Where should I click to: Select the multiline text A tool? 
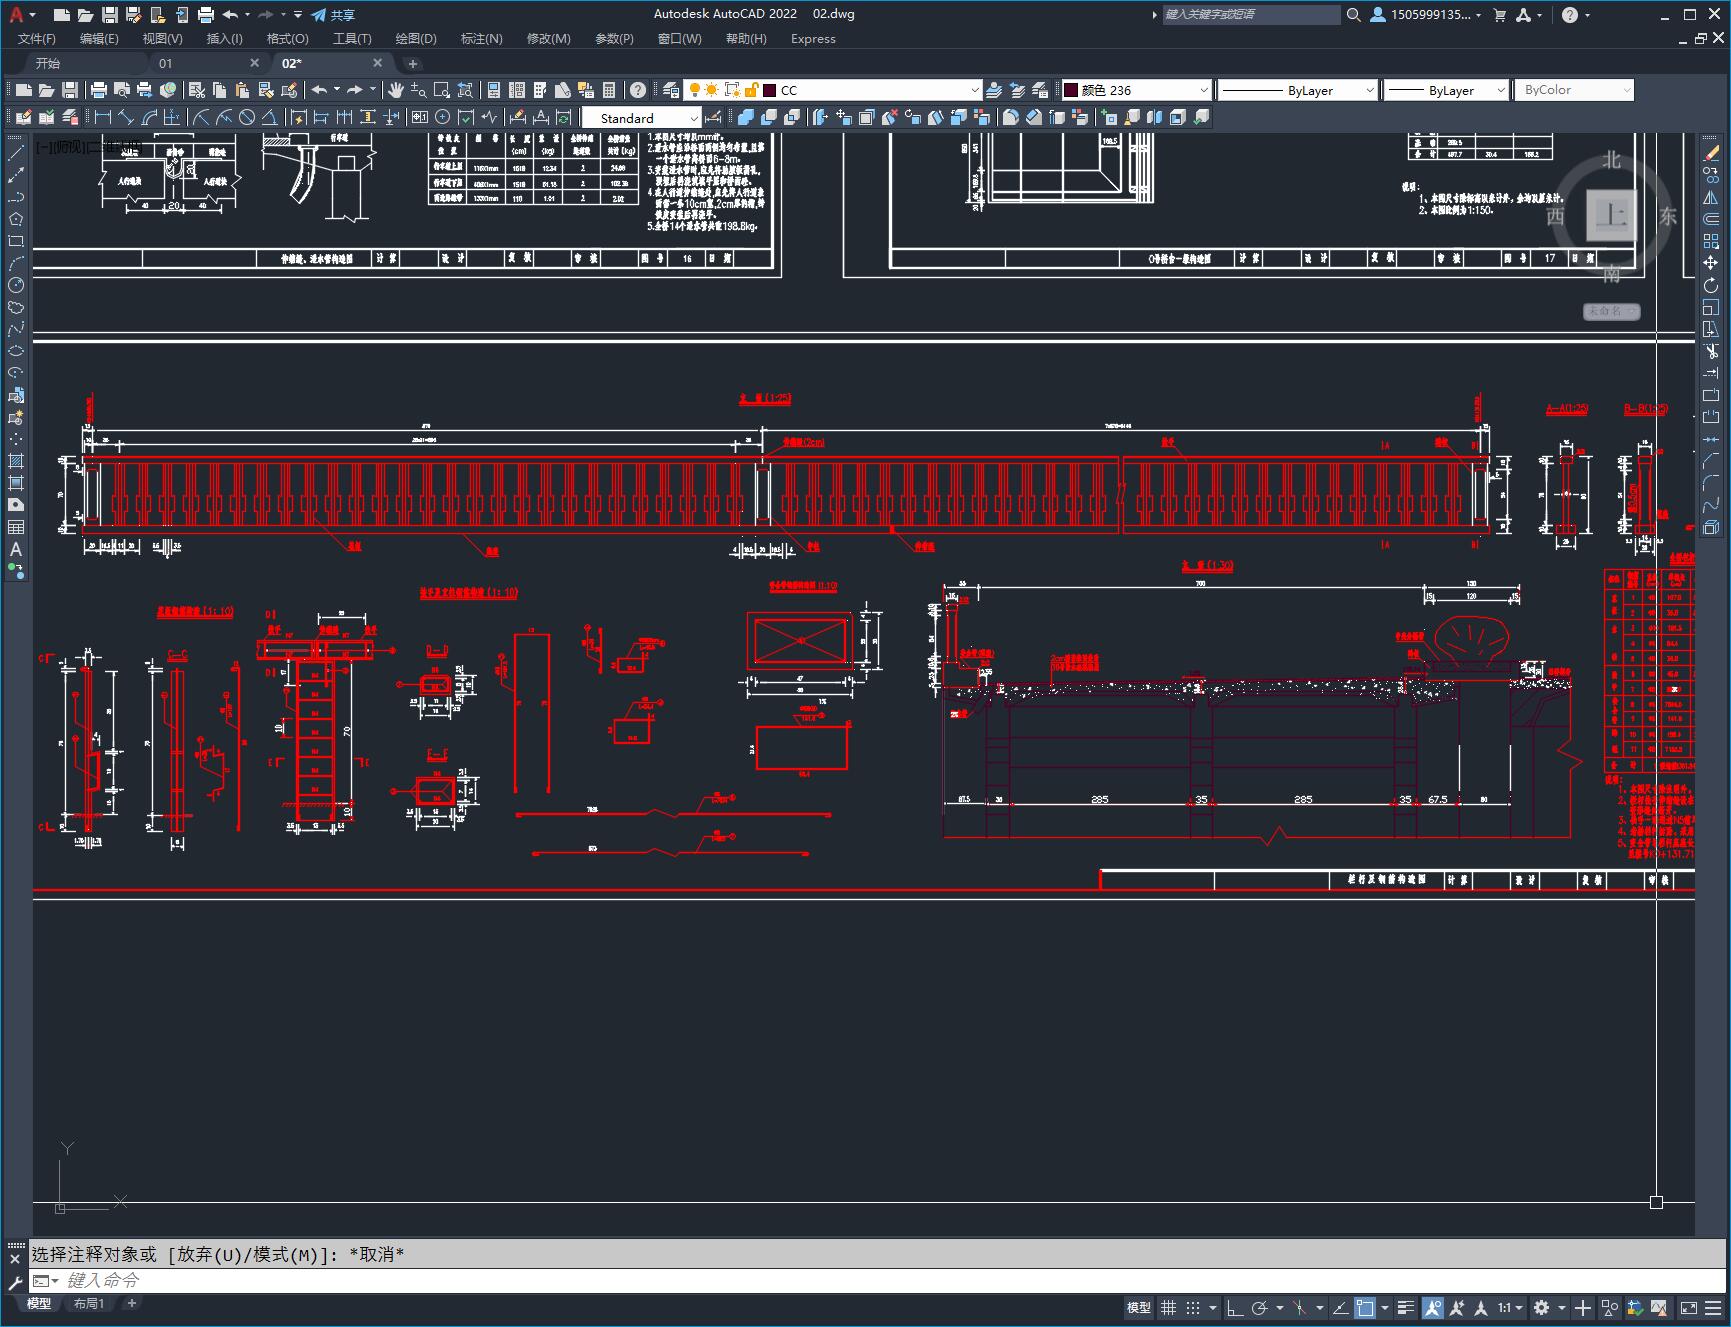[16, 549]
